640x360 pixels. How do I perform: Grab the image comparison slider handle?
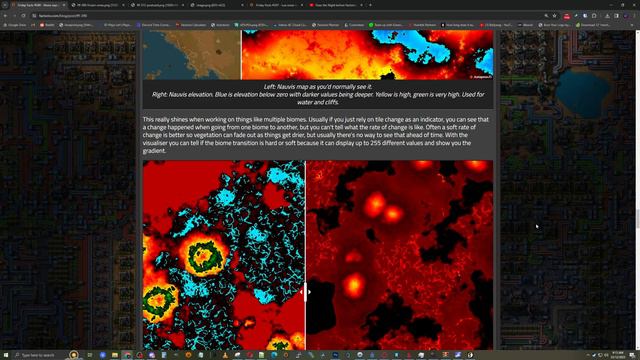pyautogui.click(x=305, y=292)
